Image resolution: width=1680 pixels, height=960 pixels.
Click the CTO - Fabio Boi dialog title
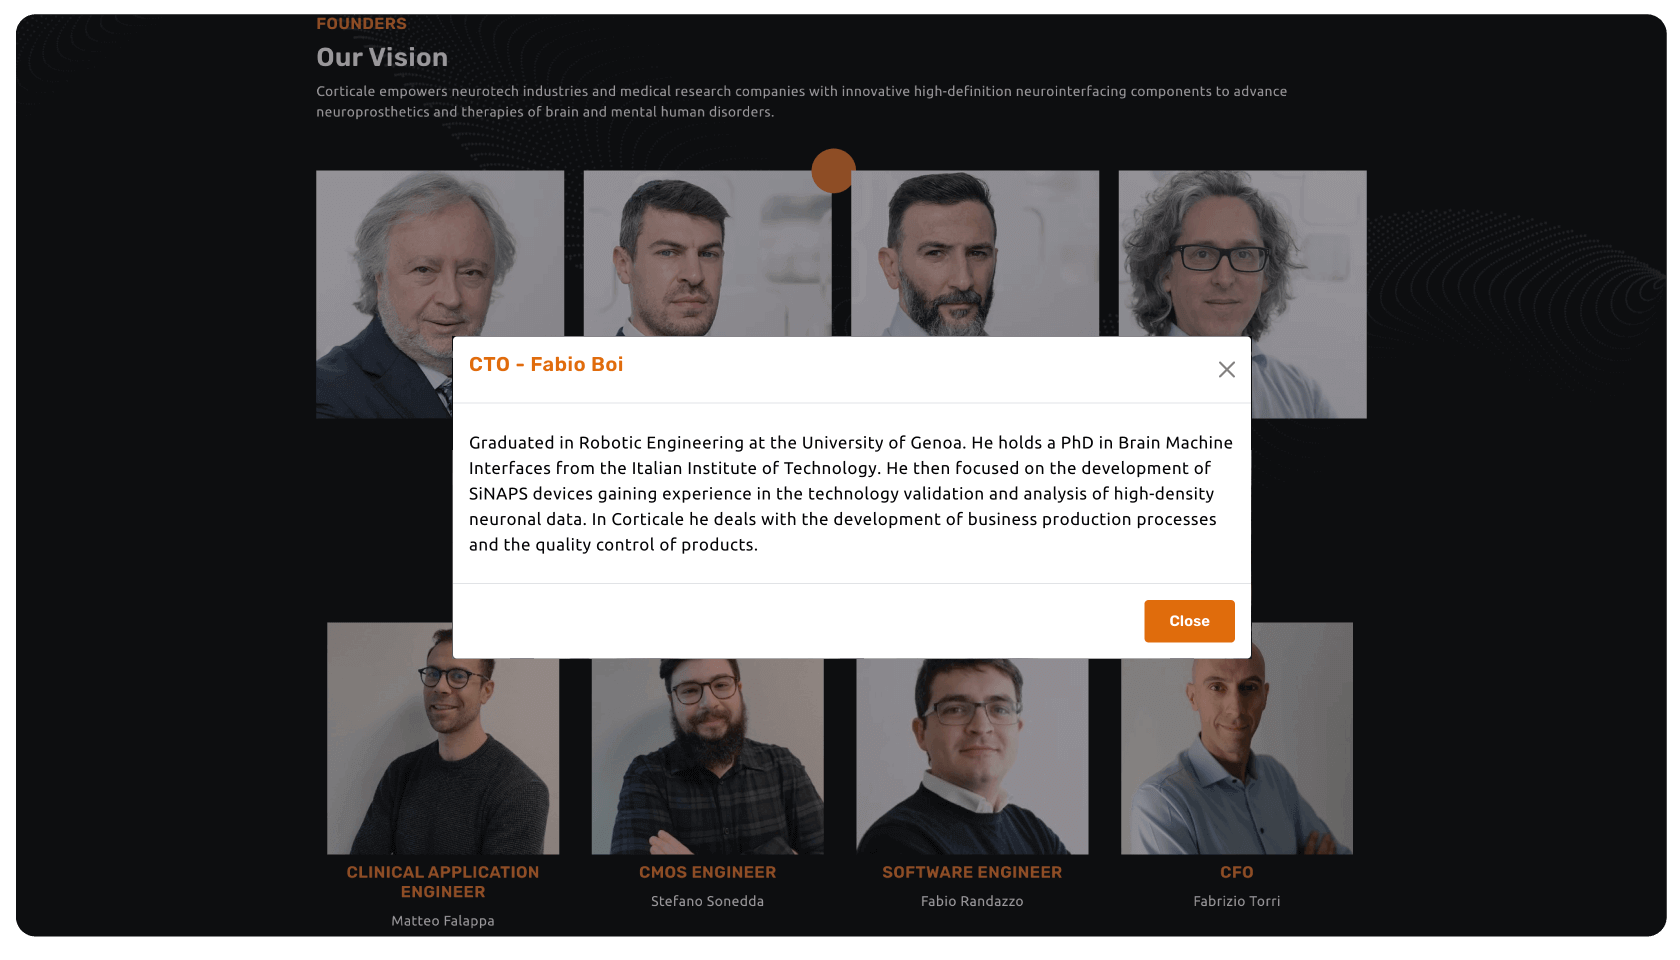(x=546, y=364)
